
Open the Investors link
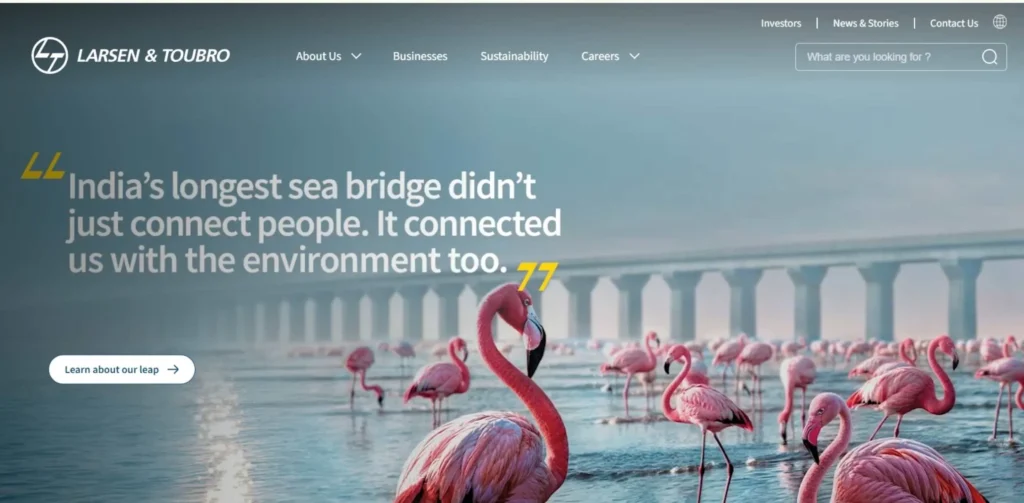pos(781,24)
